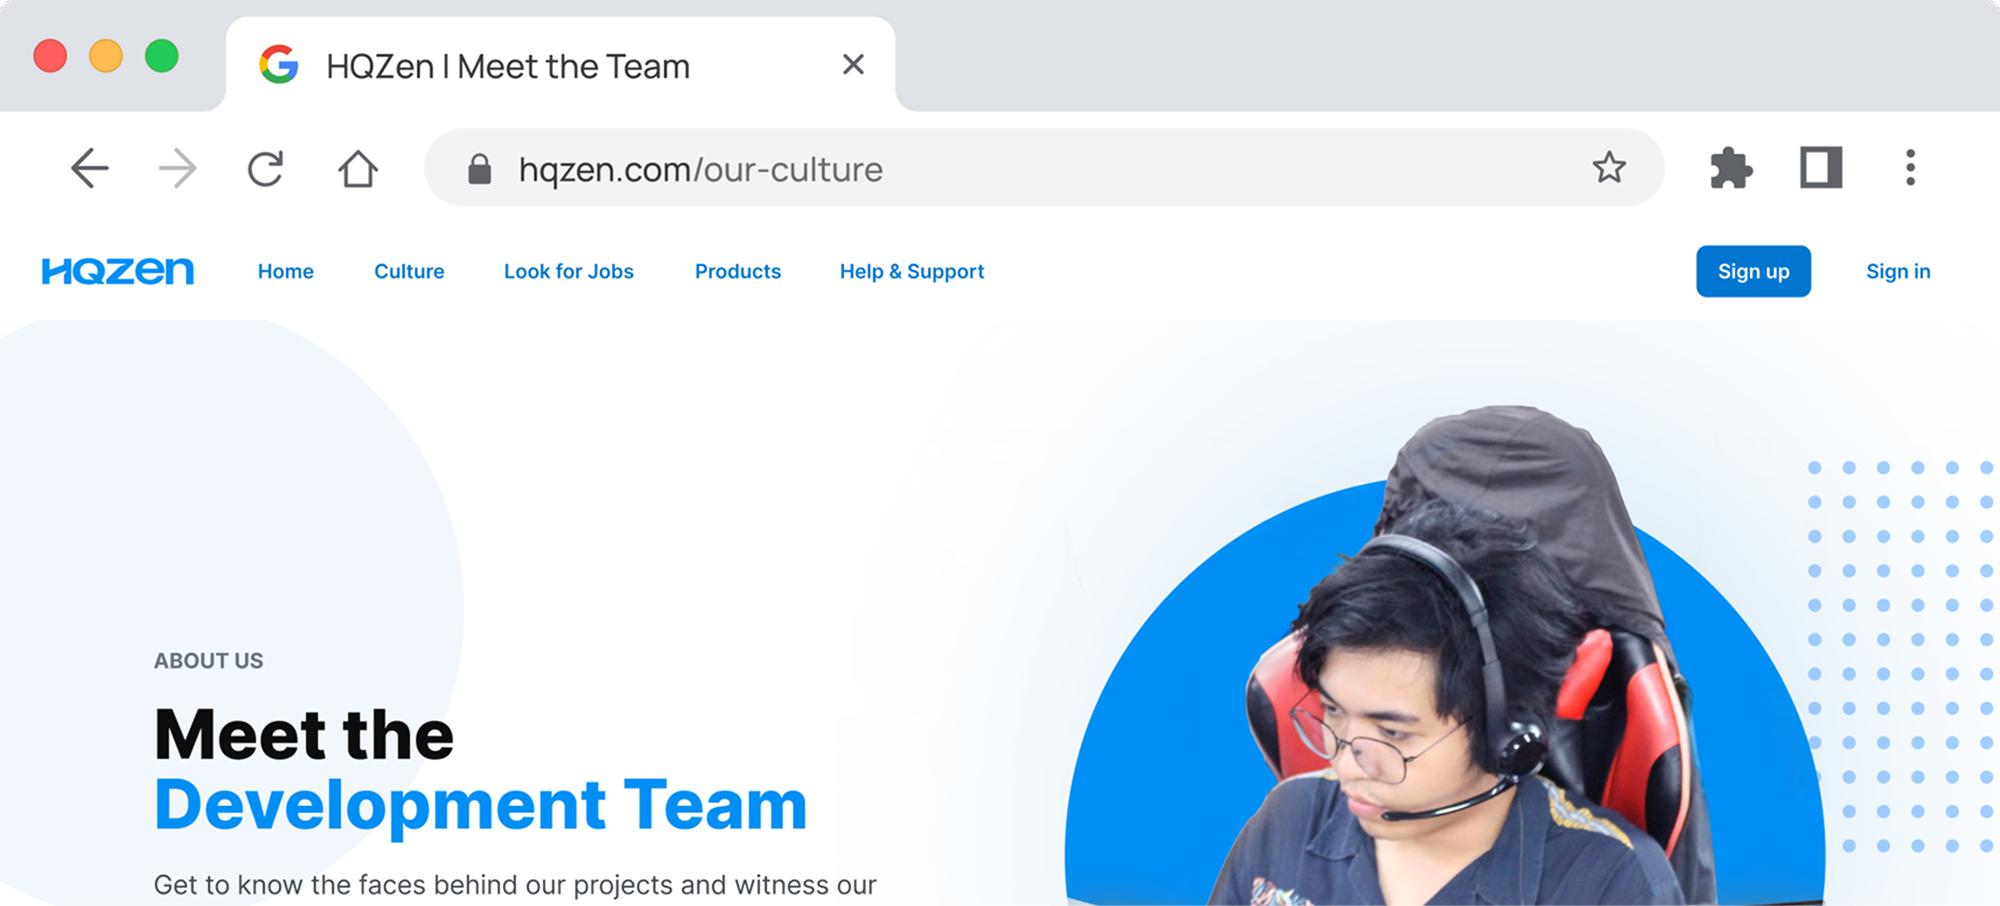
Task: Click the Sign in link
Action: coord(1898,271)
